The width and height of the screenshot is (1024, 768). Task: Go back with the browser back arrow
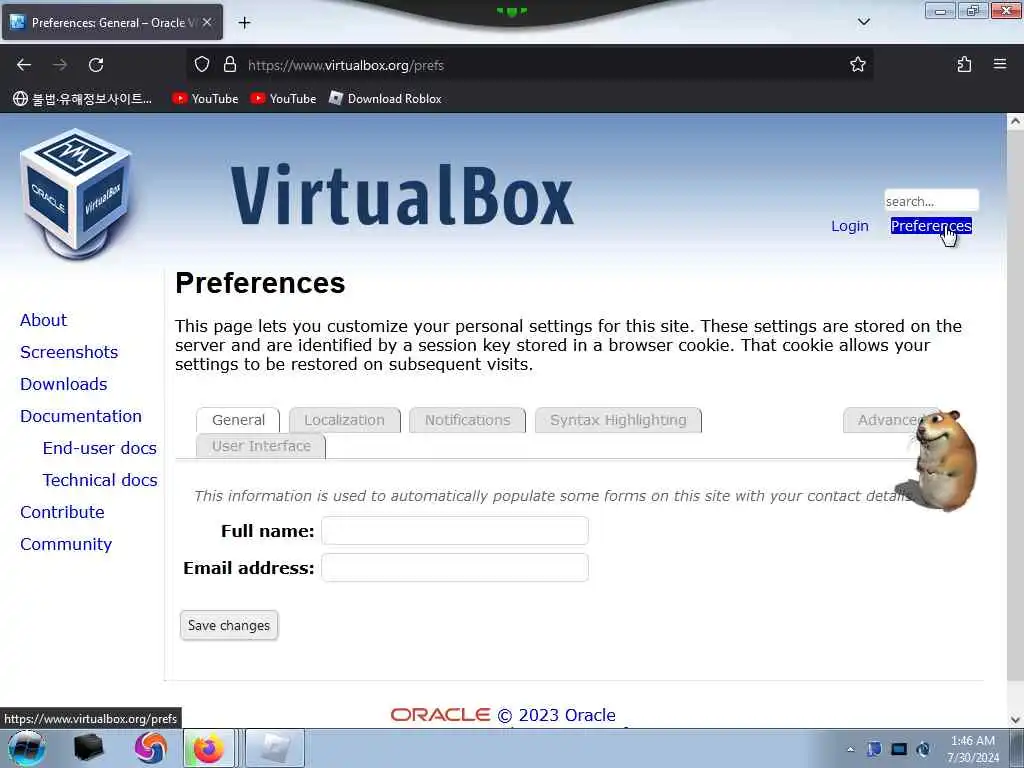pyautogui.click(x=24, y=65)
